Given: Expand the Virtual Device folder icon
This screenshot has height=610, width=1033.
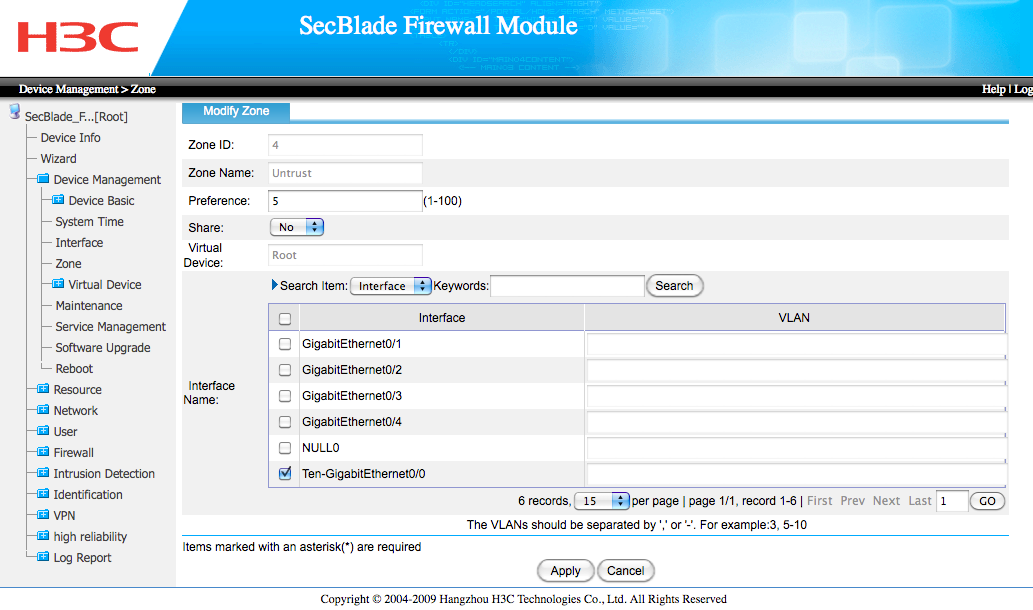Looking at the screenshot, I should click(58, 284).
